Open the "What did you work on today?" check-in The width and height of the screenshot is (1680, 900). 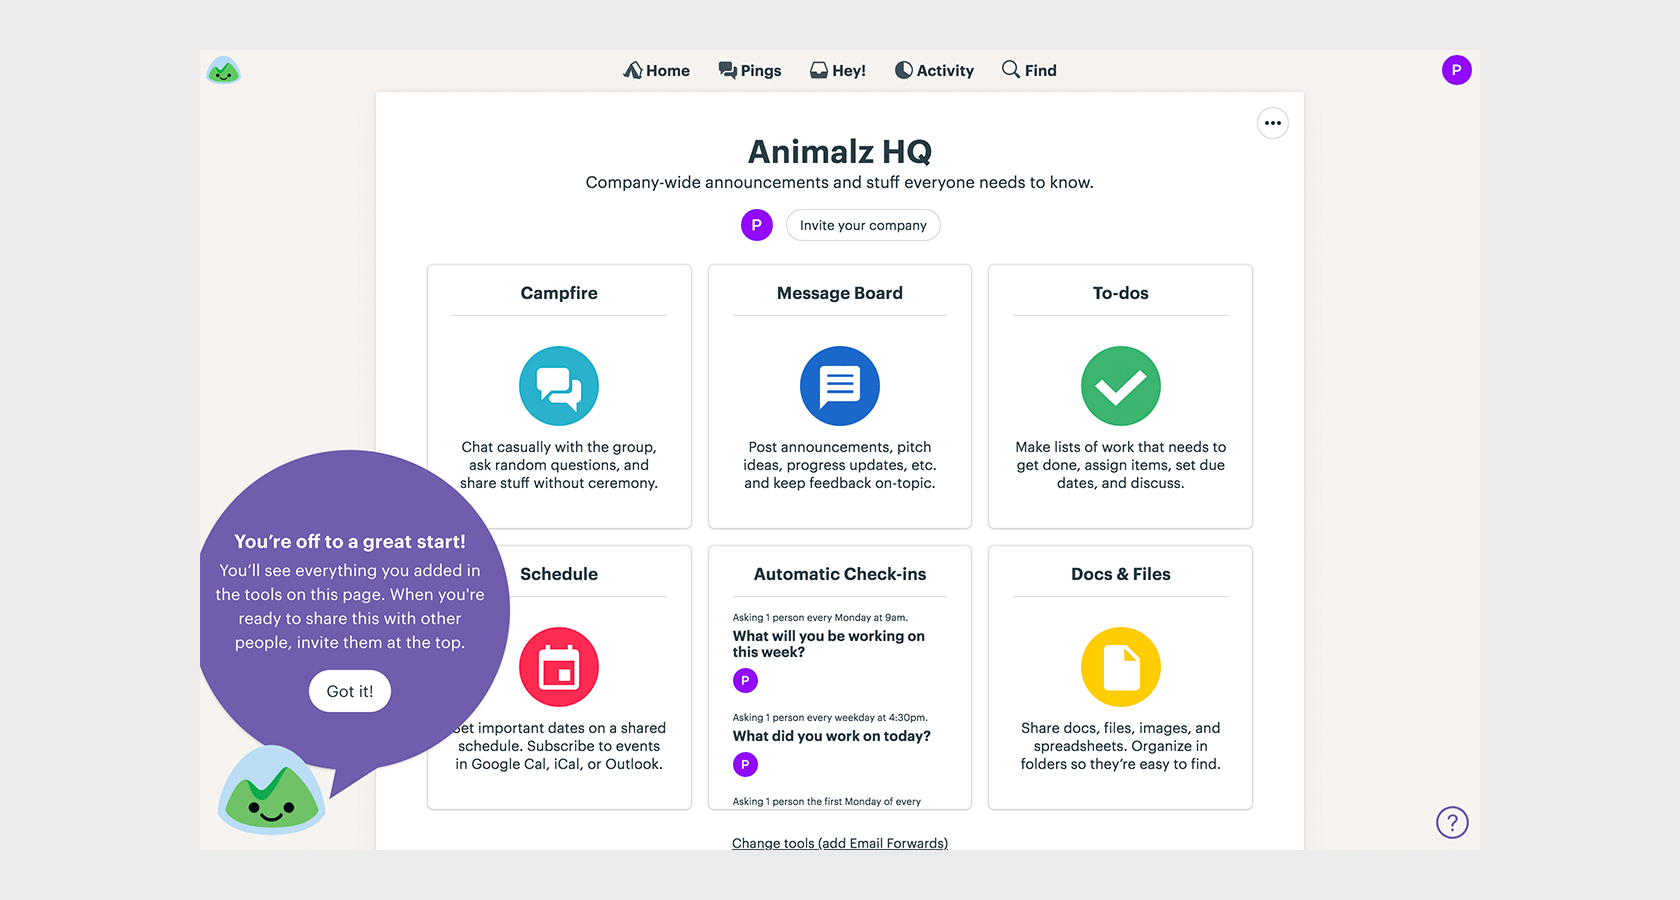[831, 736]
